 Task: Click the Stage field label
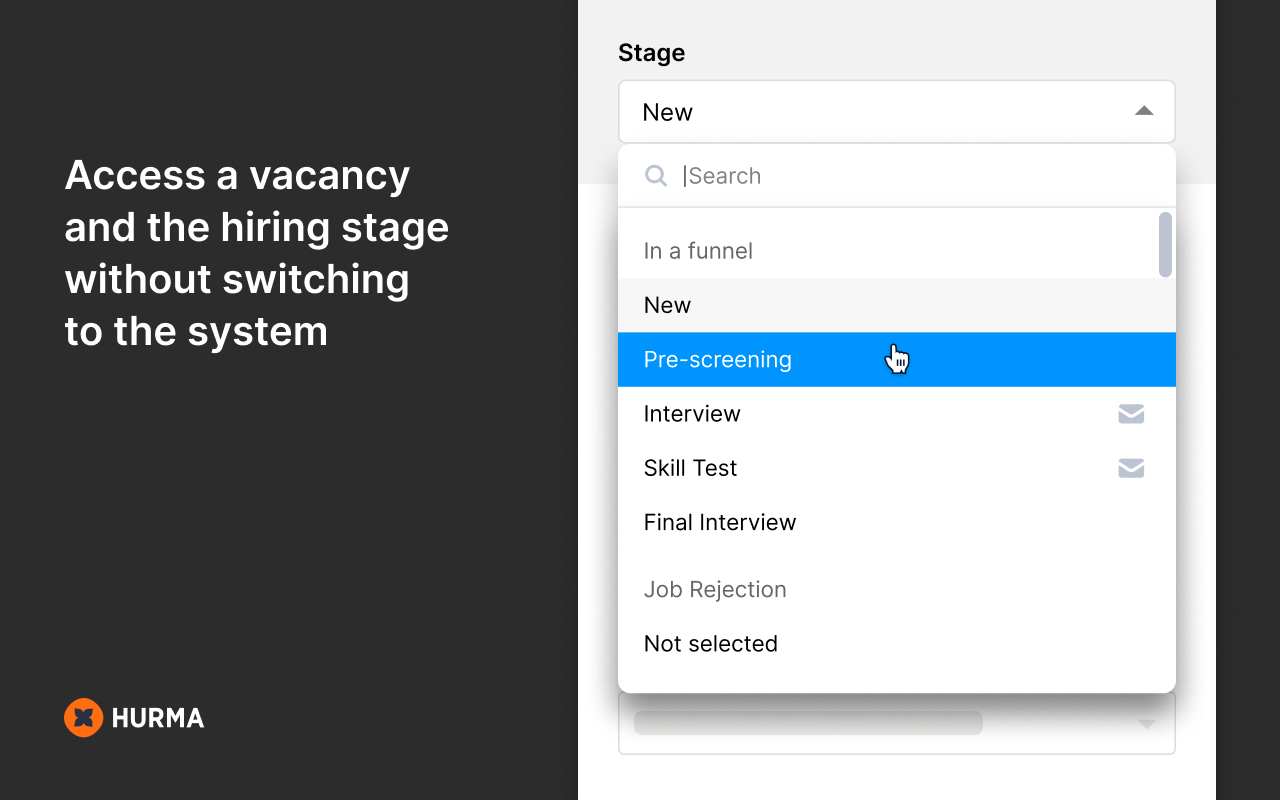pos(652,53)
